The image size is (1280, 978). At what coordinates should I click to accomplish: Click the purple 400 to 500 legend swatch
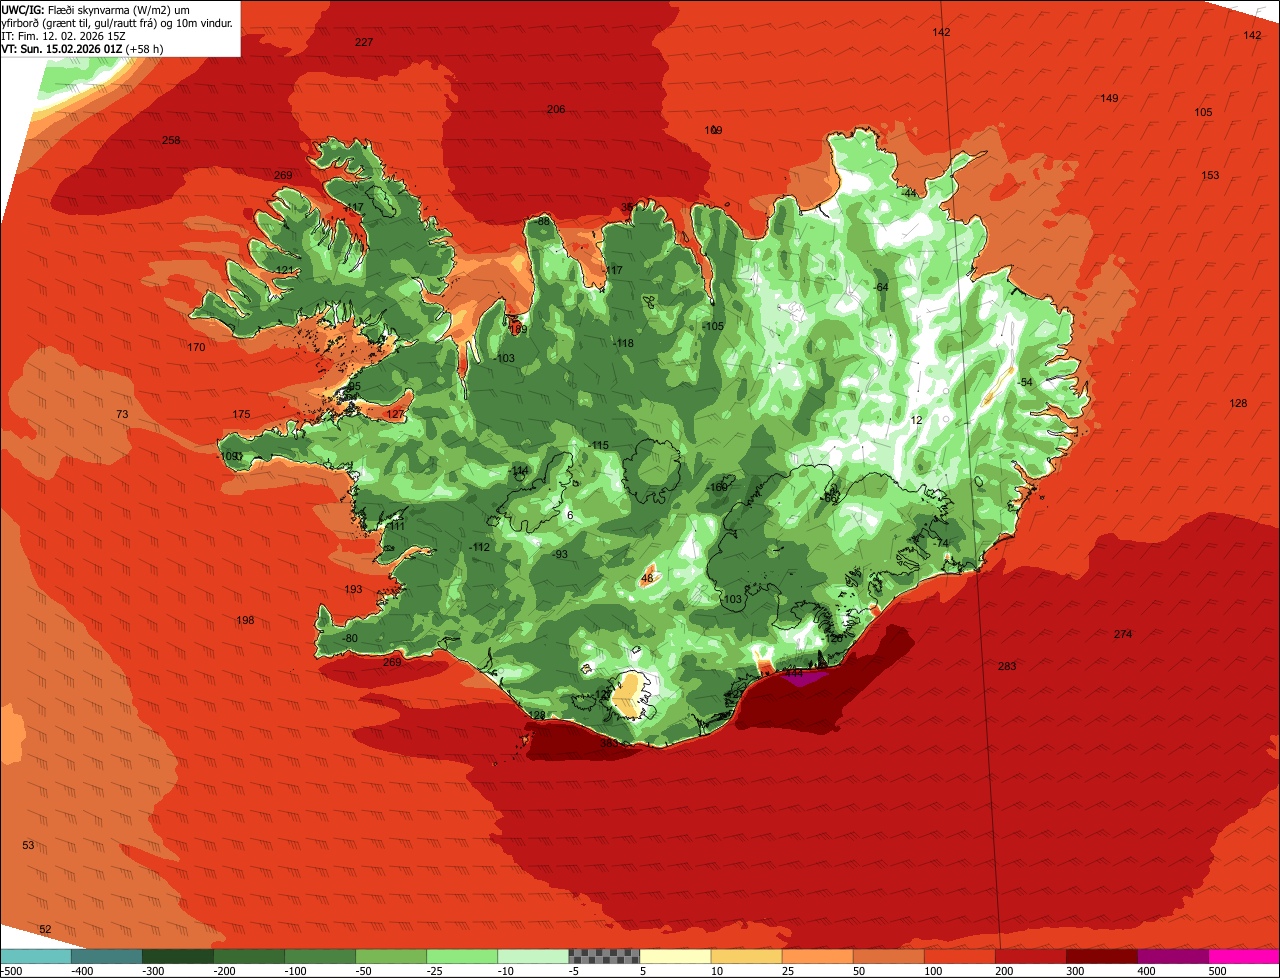tap(1172, 956)
